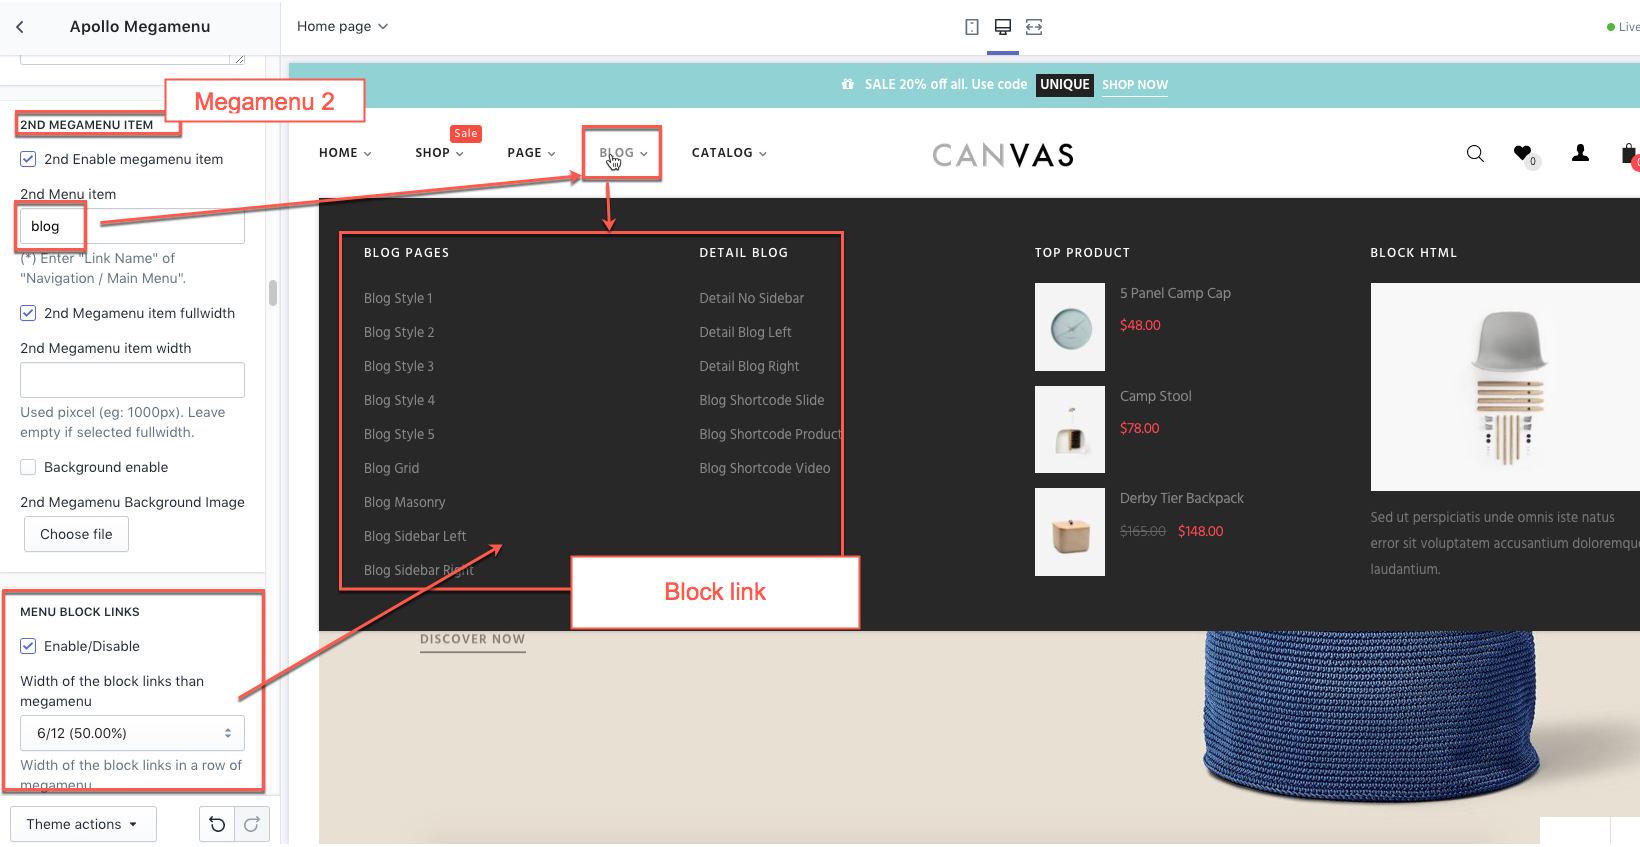Open the Theme actions dropdown
The image size is (1640, 847).
pos(83,824)
